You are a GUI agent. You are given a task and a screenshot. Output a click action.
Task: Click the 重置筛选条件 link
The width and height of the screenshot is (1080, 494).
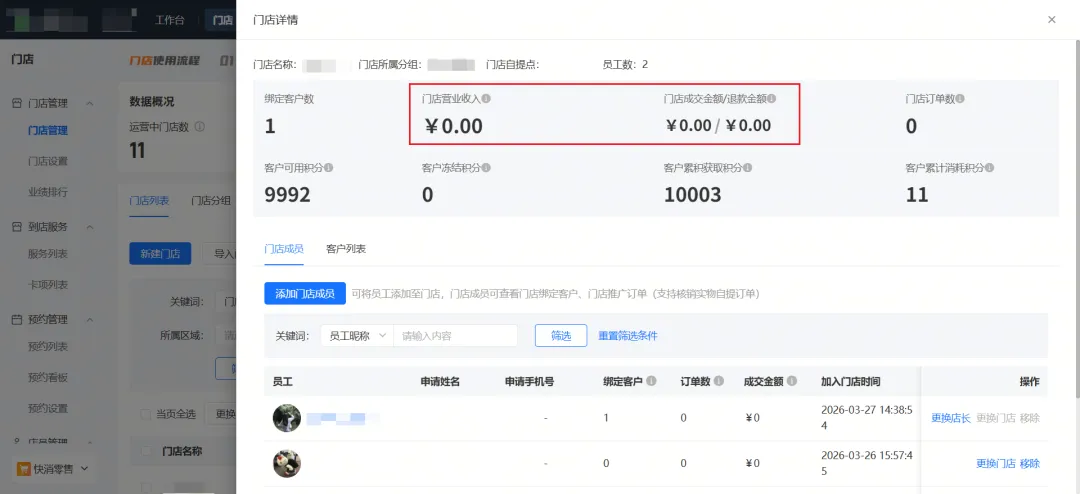[628, 336]
